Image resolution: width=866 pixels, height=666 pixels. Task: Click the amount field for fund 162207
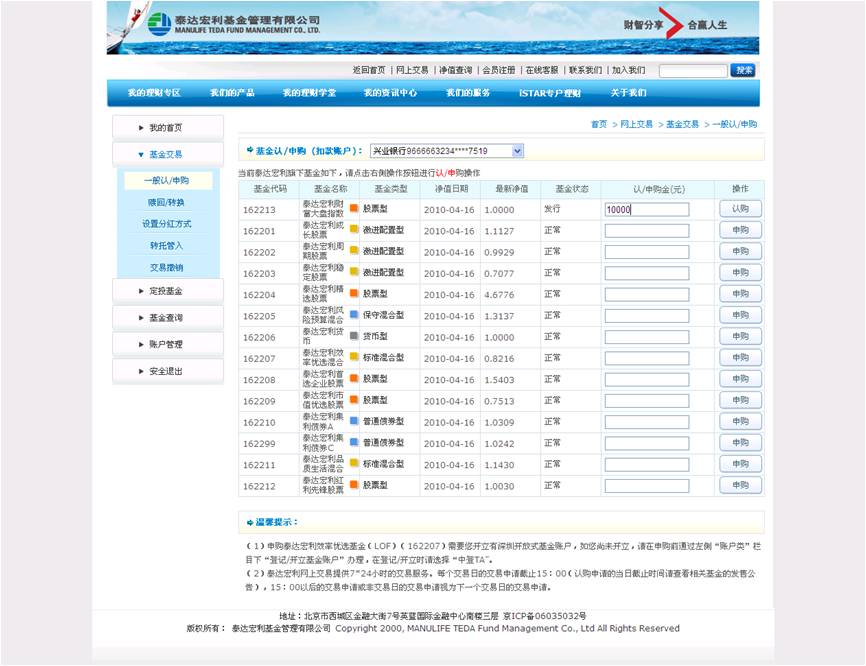[x=647, y=358]
